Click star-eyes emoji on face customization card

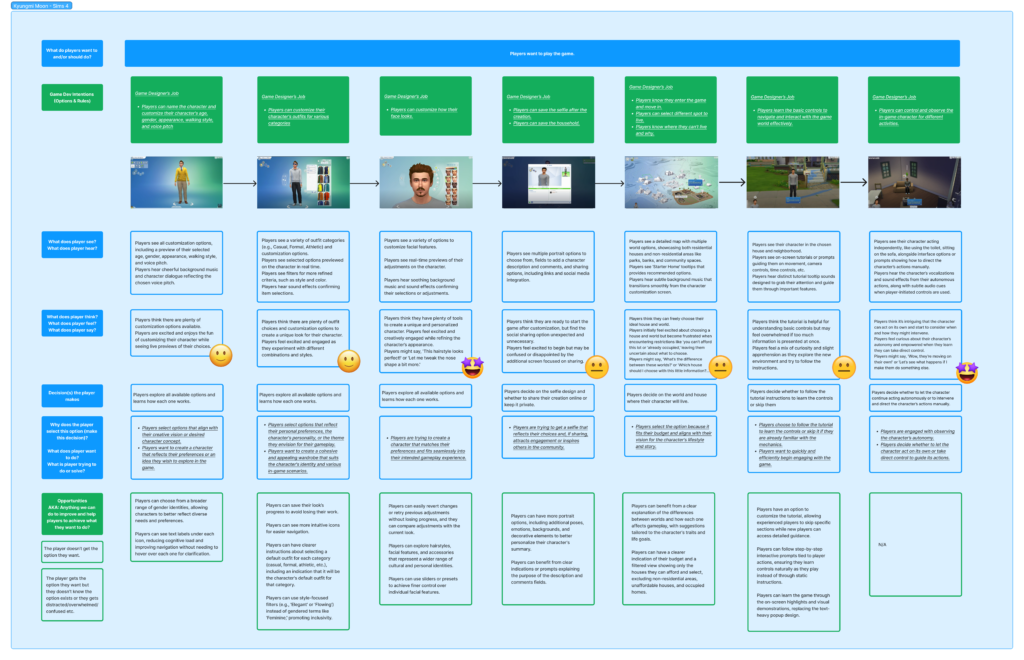[x=472, y=367]
